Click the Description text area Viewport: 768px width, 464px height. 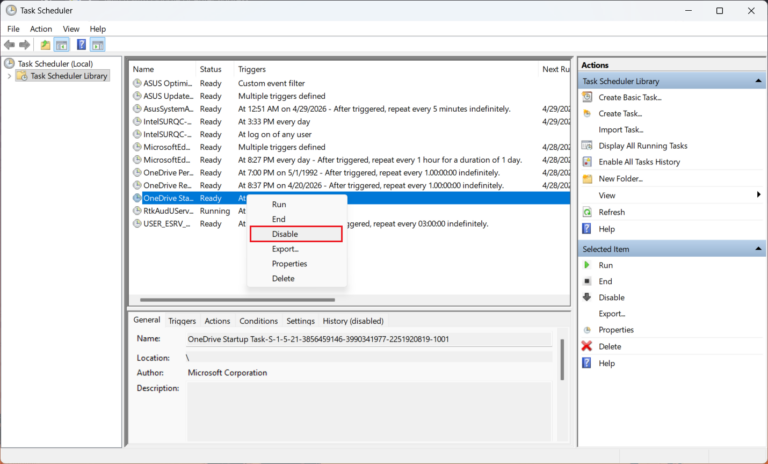(369, 412)
